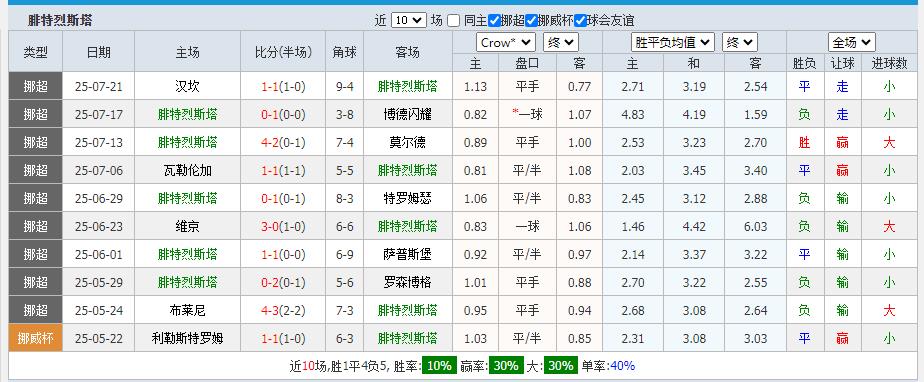Open home team 维京 link
This screenshot has width=924, height=382.
(x=187, y=226)
